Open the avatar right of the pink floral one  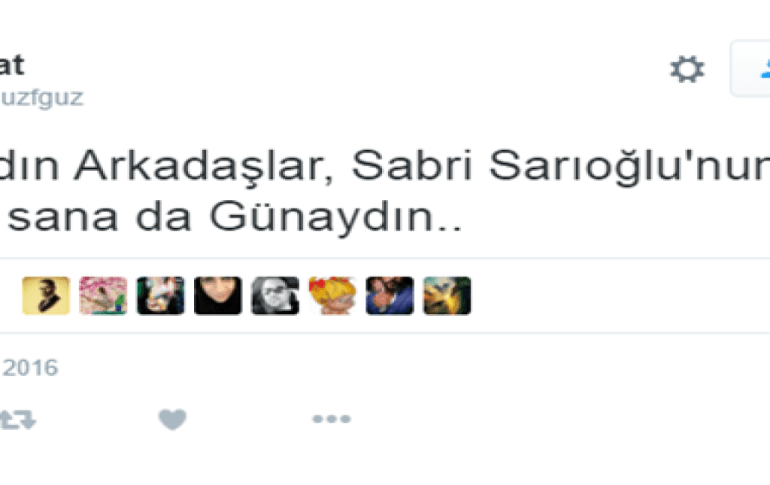tap(161, 296)
